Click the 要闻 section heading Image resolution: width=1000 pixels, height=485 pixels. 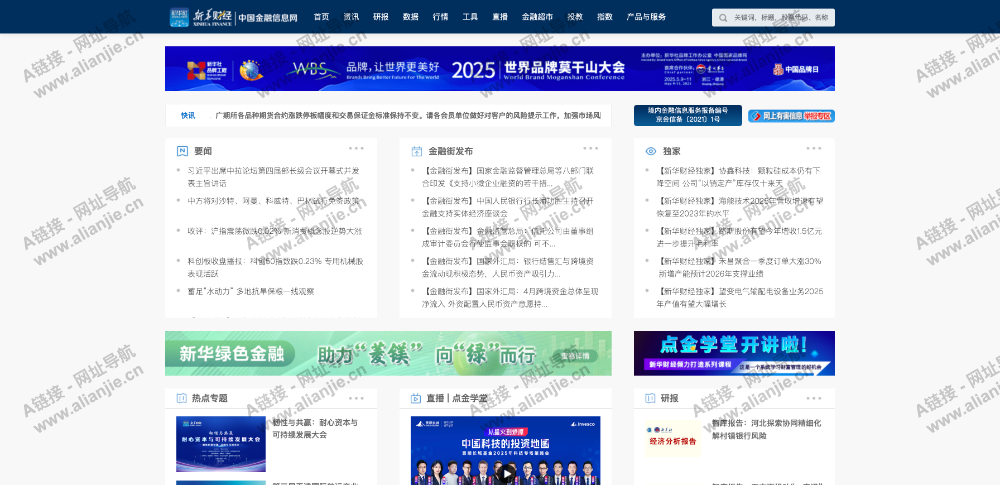(x=203, y=151)
